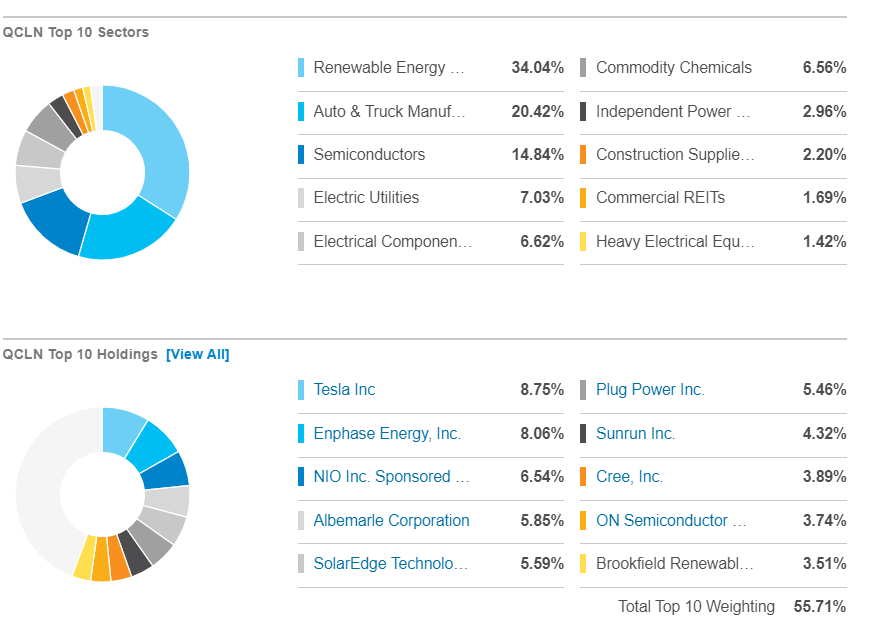
Task: Click Electric Utilities legend color swatch
Action: click(x=301, y=198)
